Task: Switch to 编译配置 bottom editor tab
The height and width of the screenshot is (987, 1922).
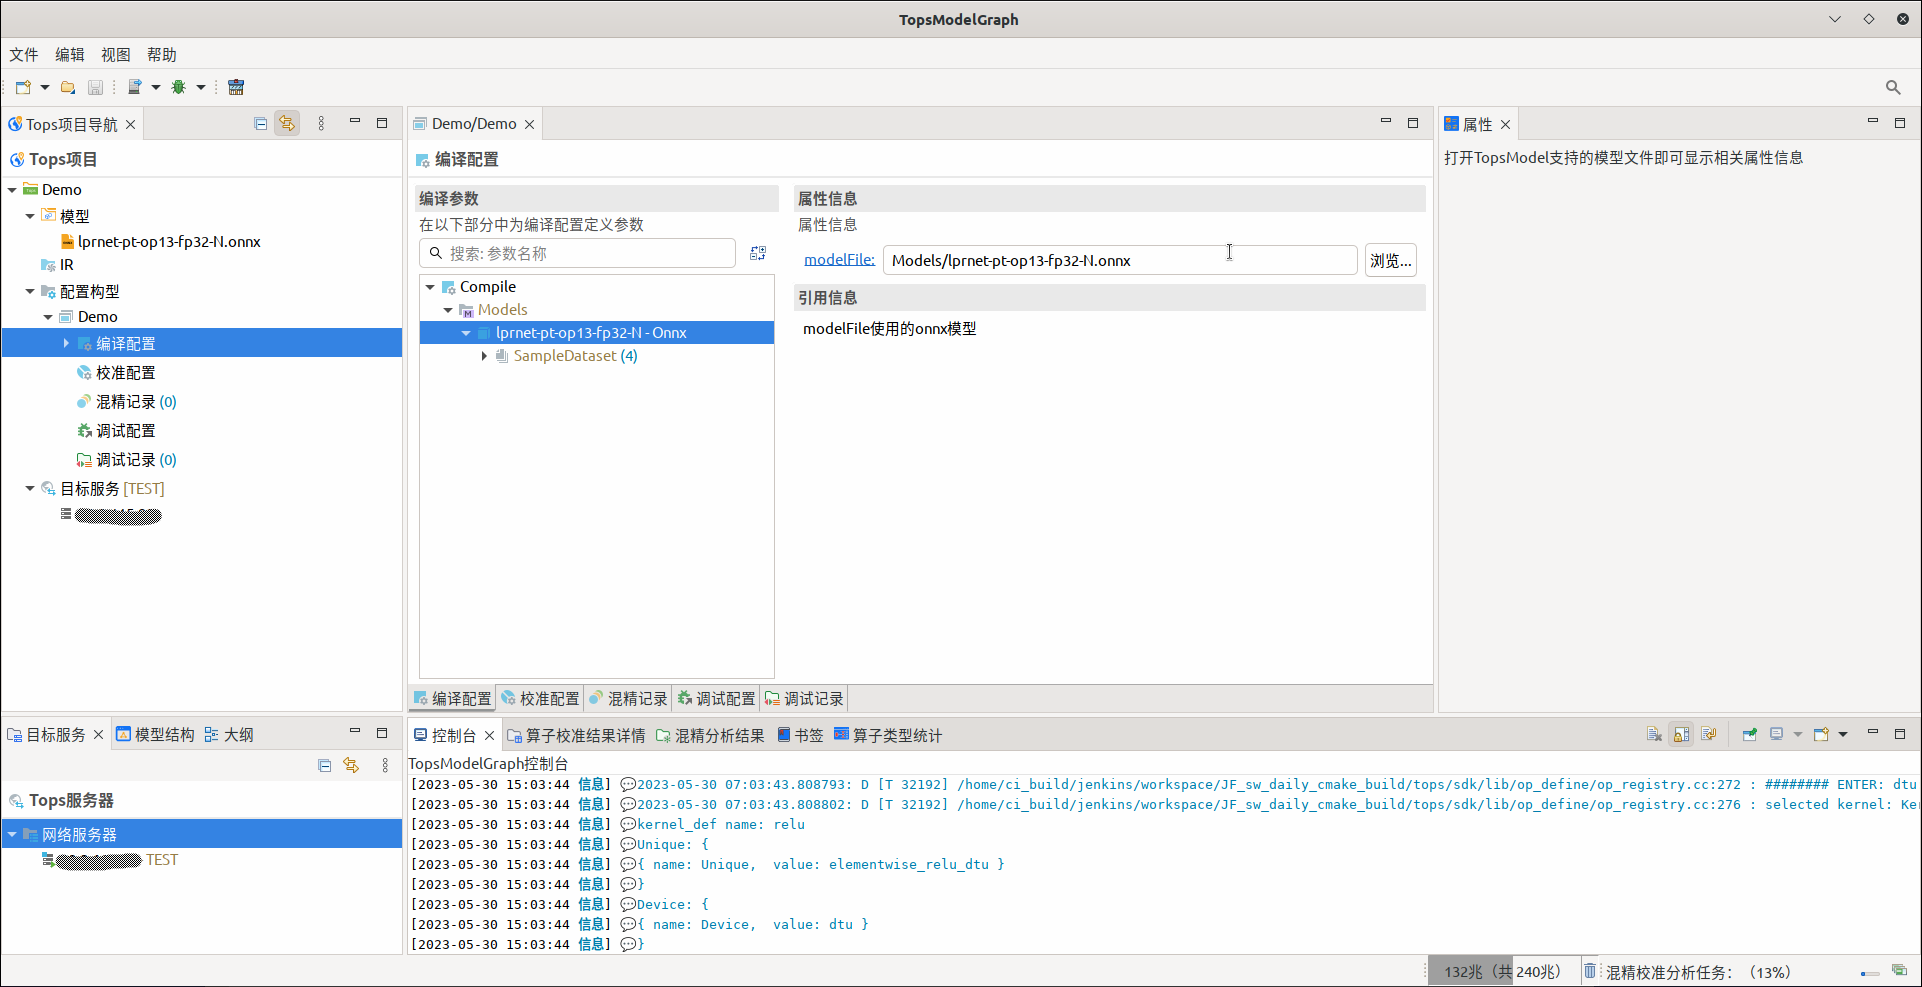Action: click(x=452, y=698)
